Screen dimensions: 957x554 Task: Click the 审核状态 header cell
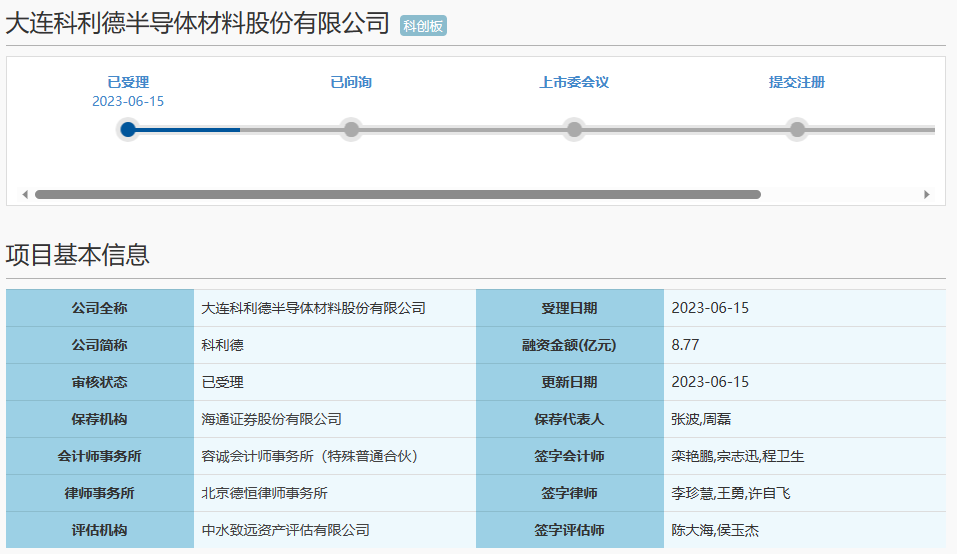pos(100,383)
